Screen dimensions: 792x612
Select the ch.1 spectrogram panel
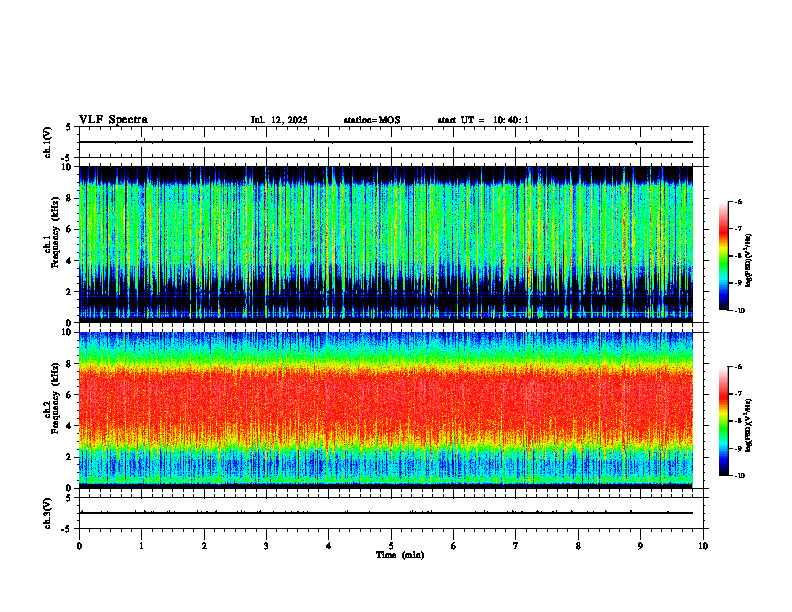point(386,244)
